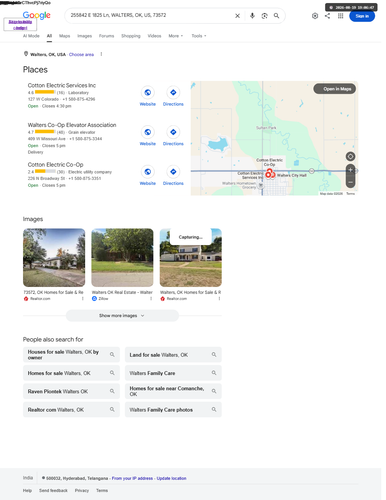Open Zillow Walters OK Real Estate image

coord(122,257)
